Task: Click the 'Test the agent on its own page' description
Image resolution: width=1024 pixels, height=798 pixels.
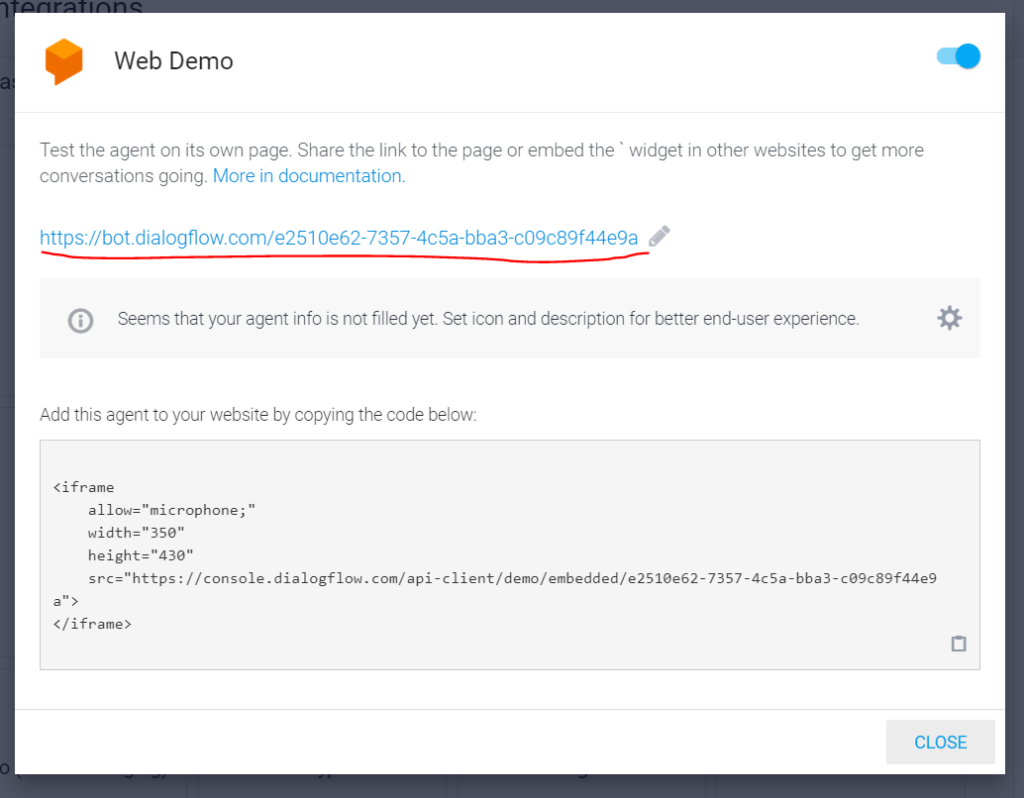Action: coord(481,163)
